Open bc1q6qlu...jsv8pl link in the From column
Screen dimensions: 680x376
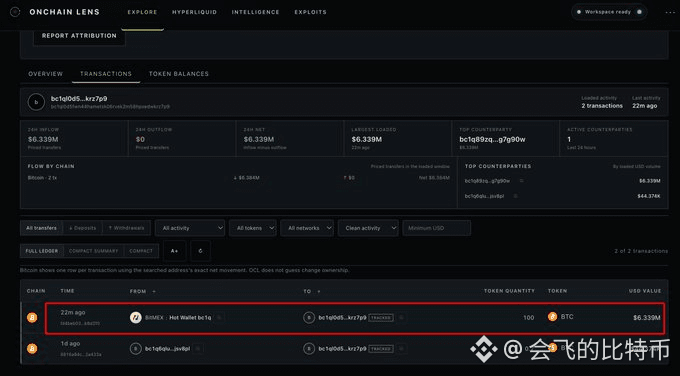coord(167,348)
